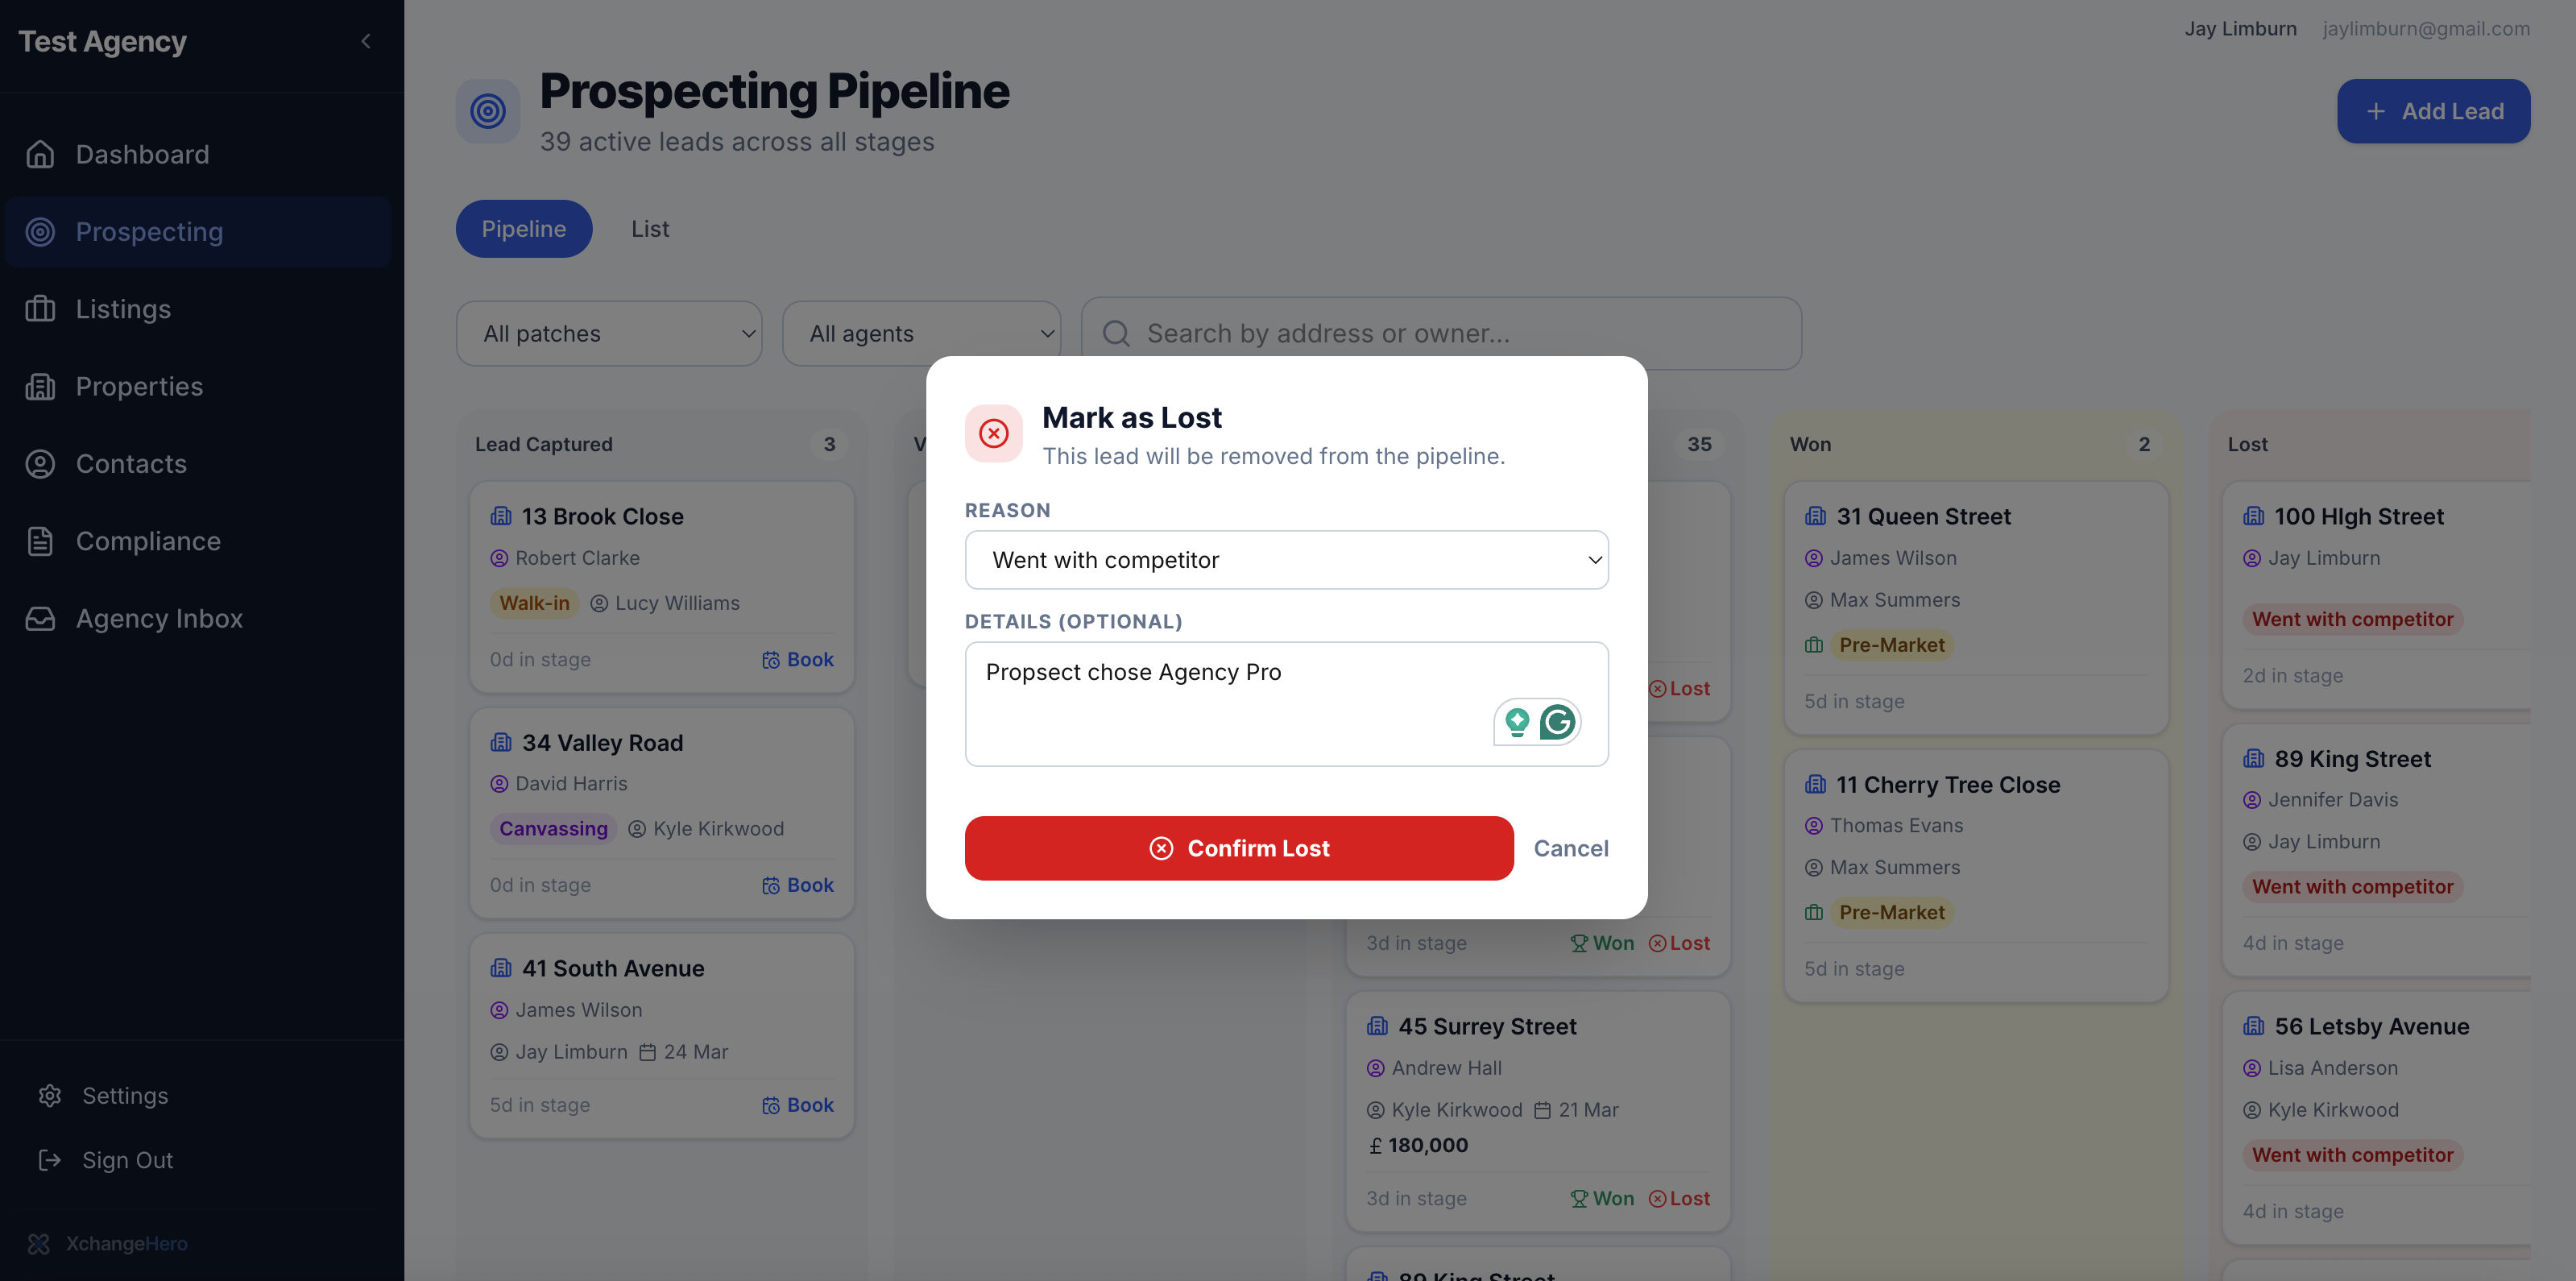
Task: Click the Grammarly icon in details box
Action: 1557,721
